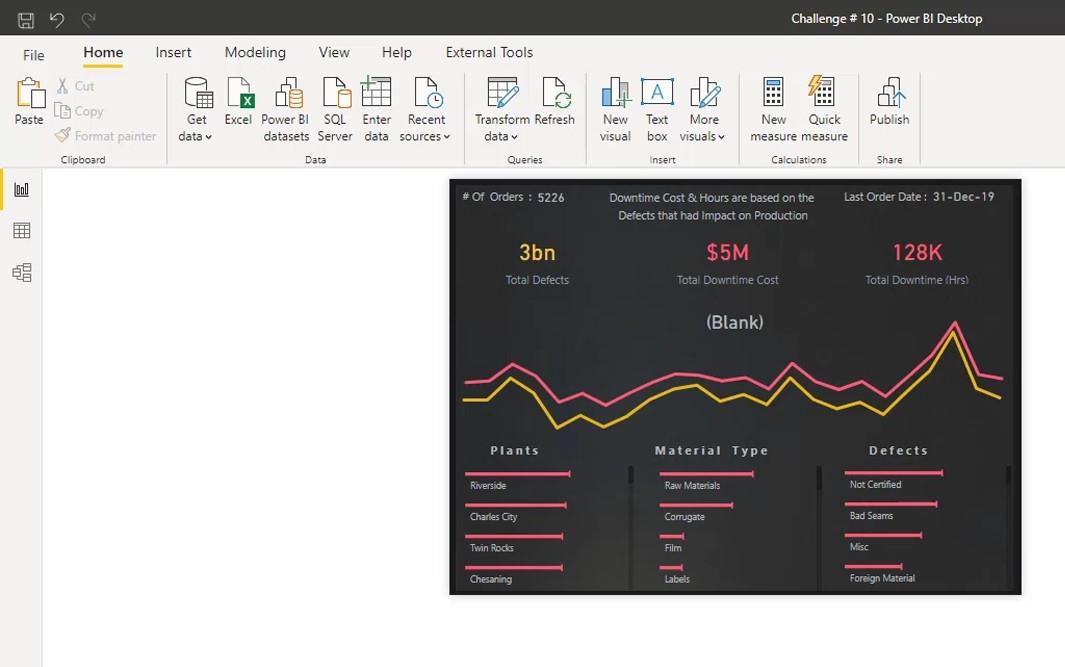
Task: Switch to the Insert tab
Action: coord(173,52)
